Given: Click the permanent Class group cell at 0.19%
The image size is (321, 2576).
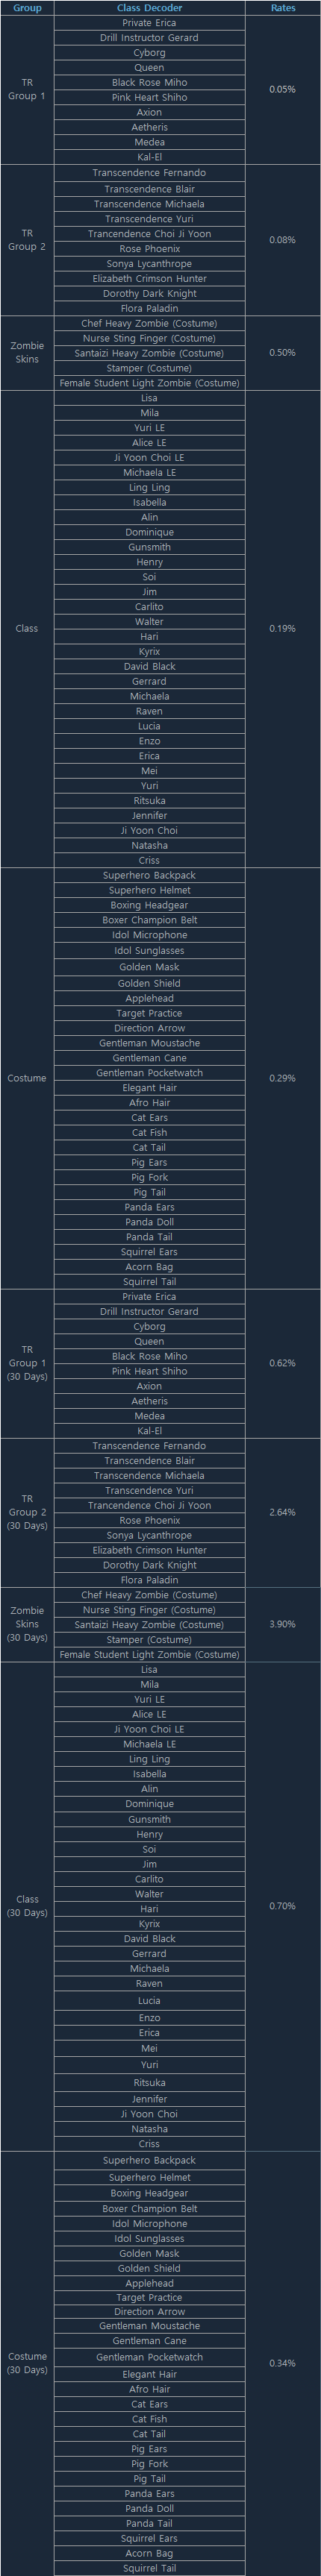Looking at the screenshot, I should click(27, 629).
